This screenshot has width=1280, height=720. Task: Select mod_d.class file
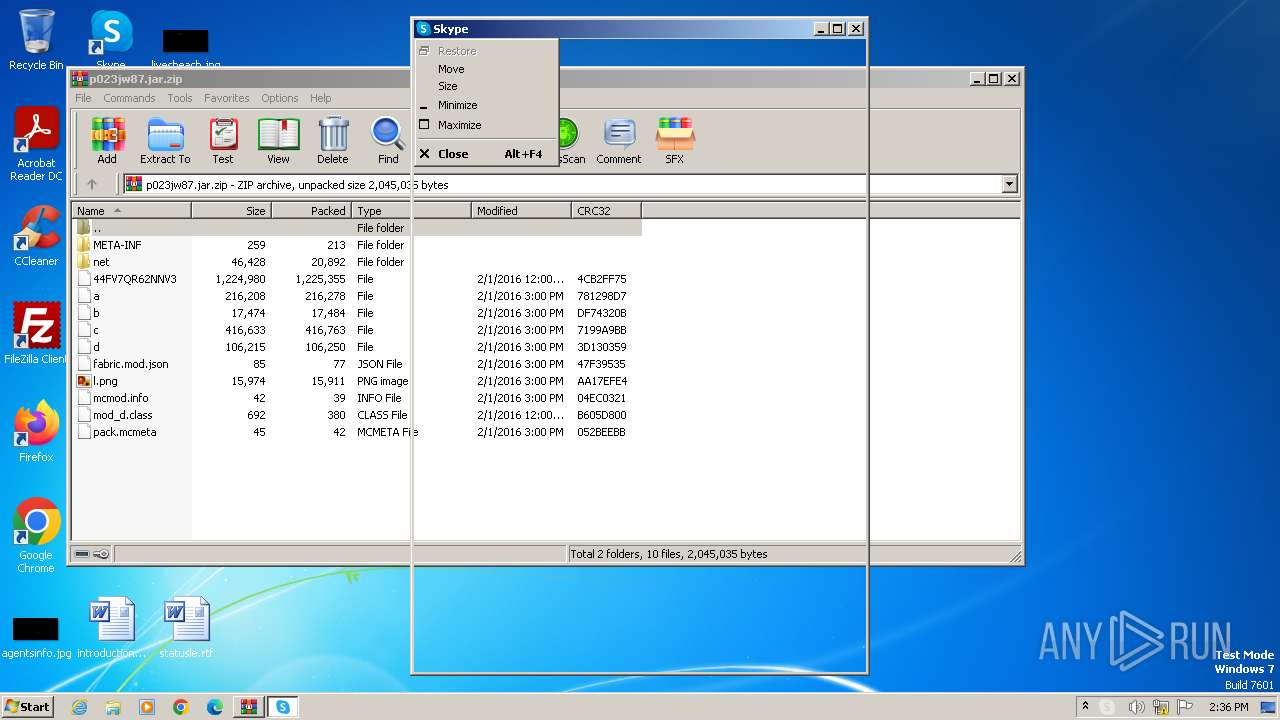coord(357,415)
